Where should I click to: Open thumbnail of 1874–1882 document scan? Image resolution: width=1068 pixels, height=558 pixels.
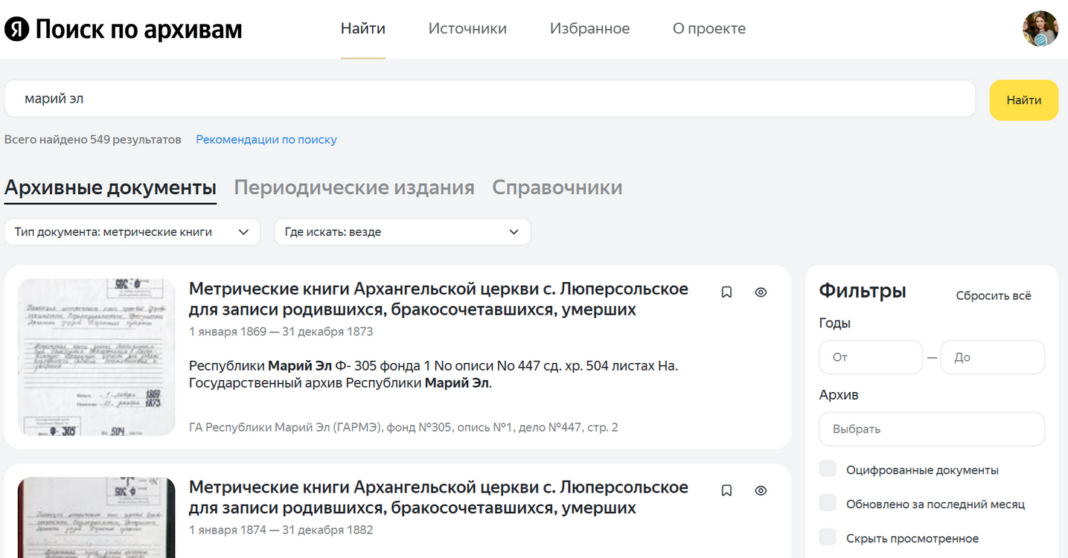click(96, 518)
